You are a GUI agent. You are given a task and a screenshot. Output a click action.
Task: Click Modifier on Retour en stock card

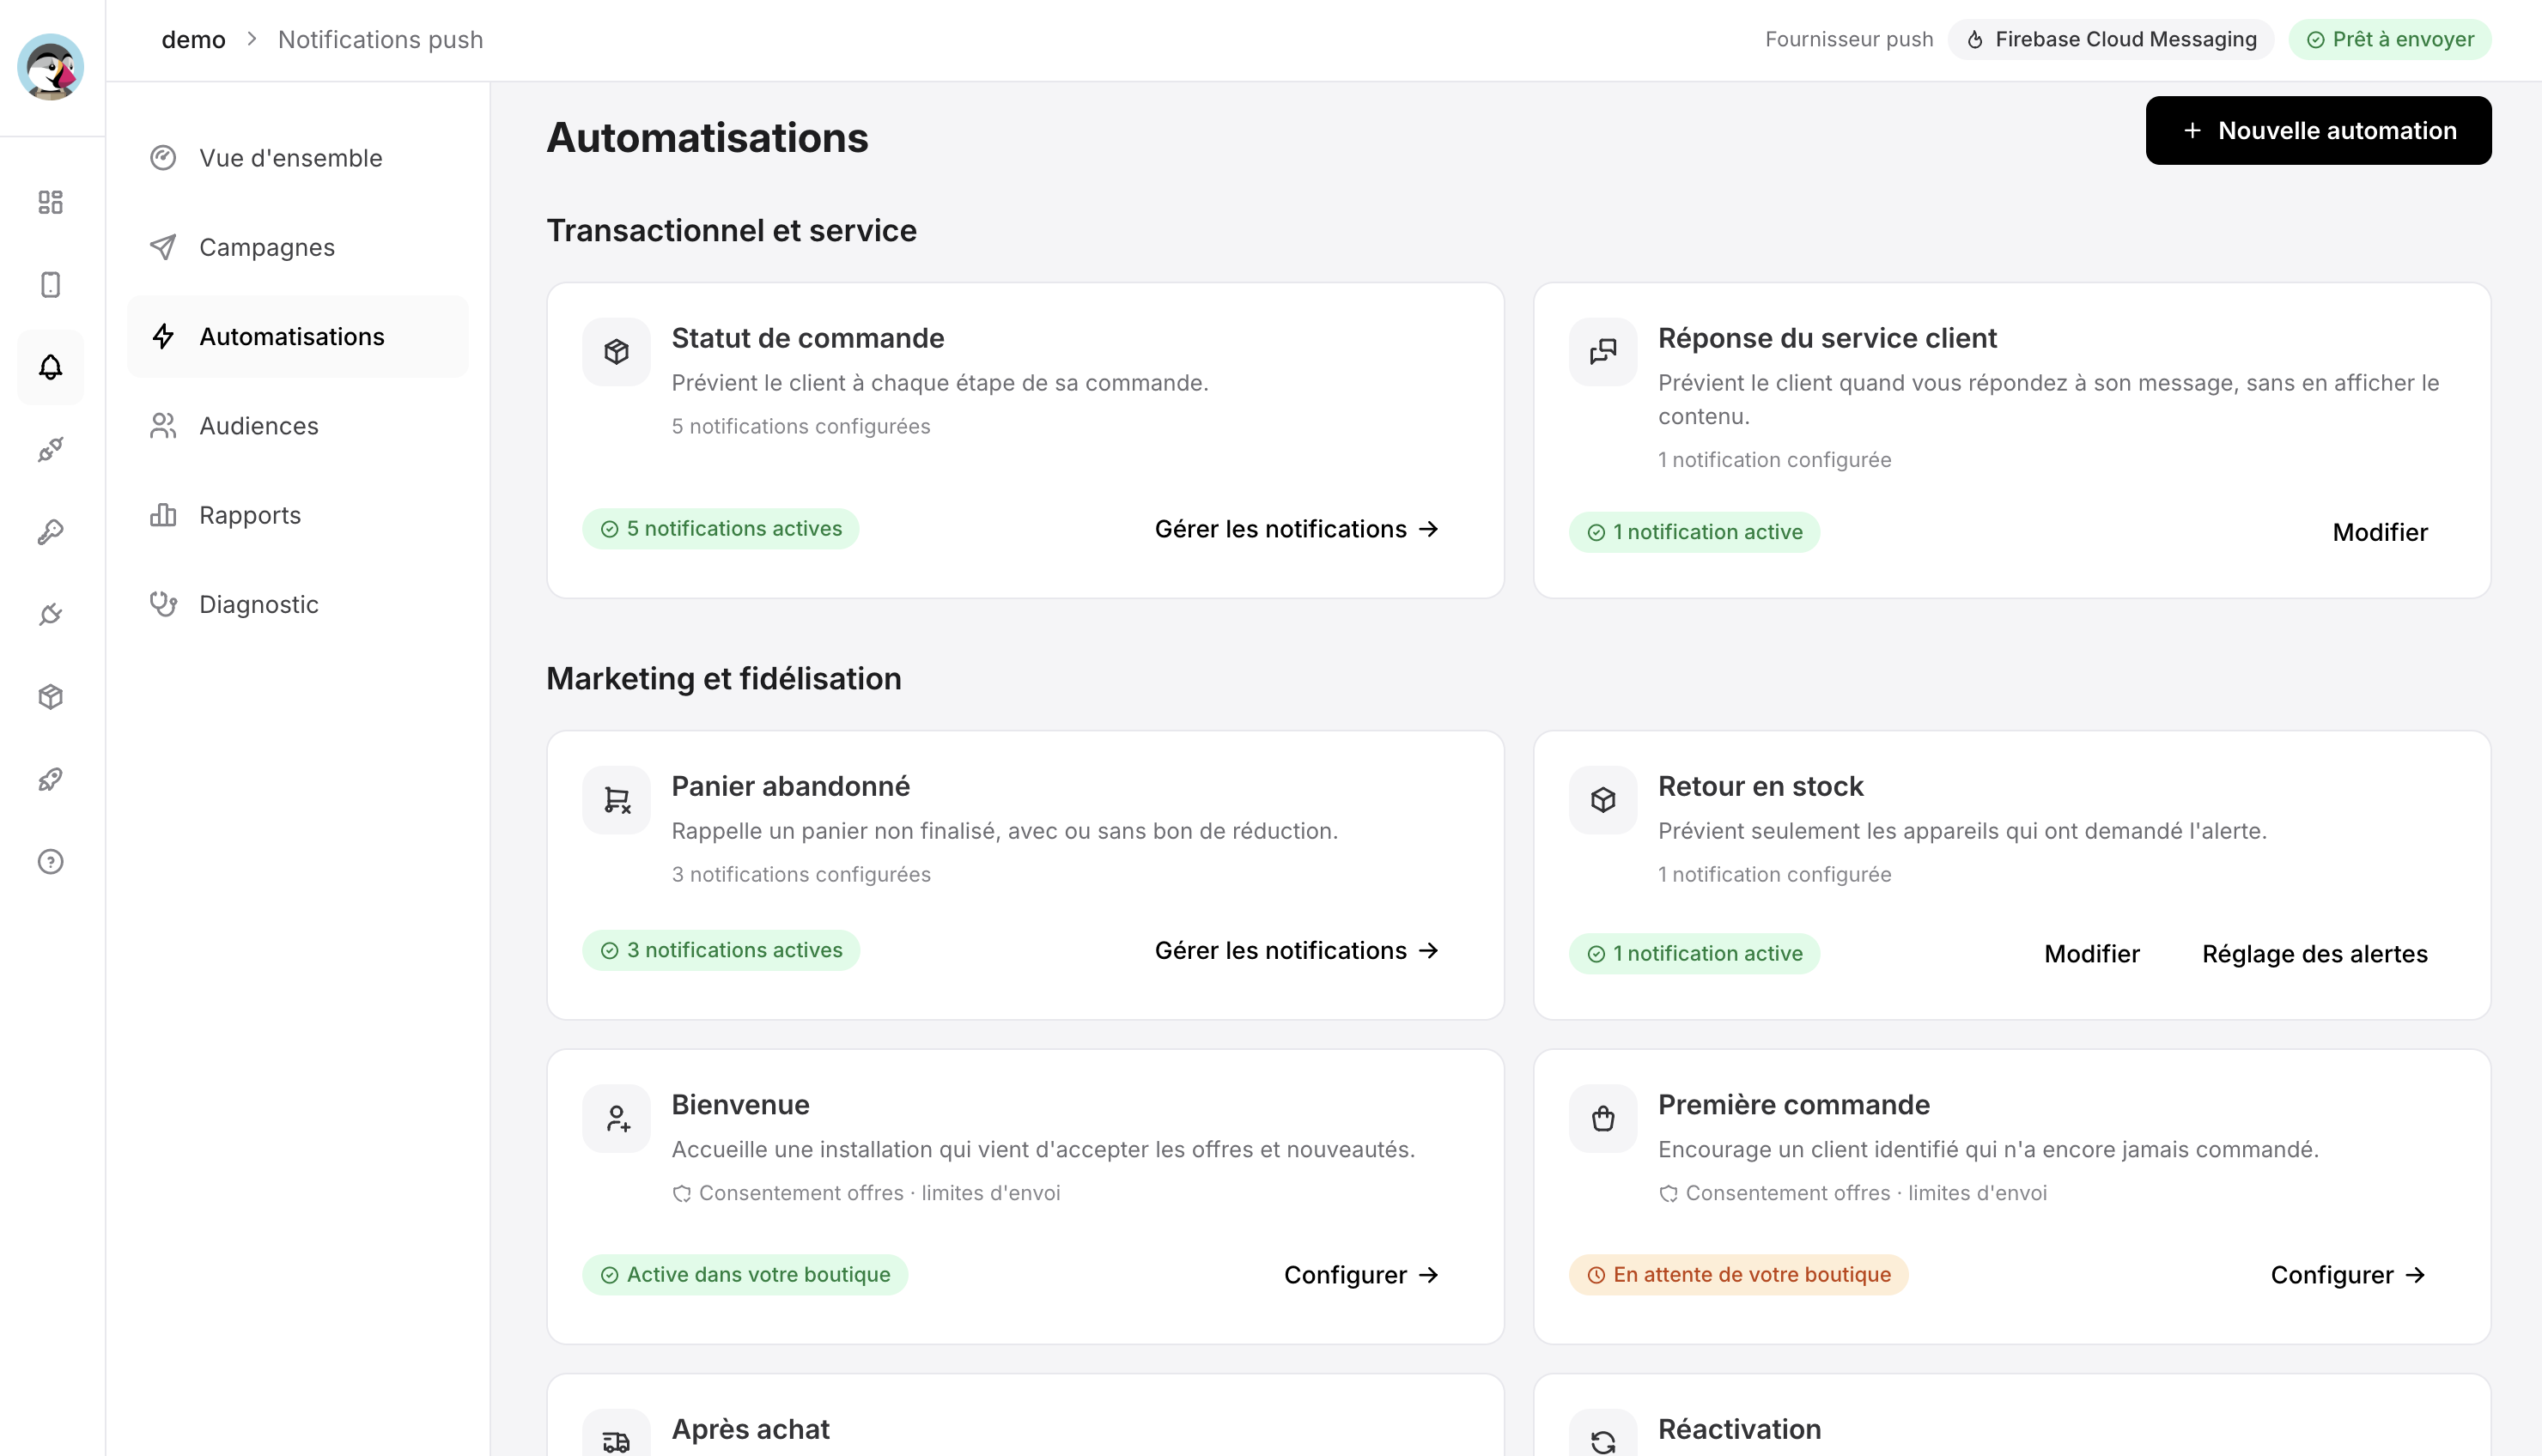(2092, 954)
